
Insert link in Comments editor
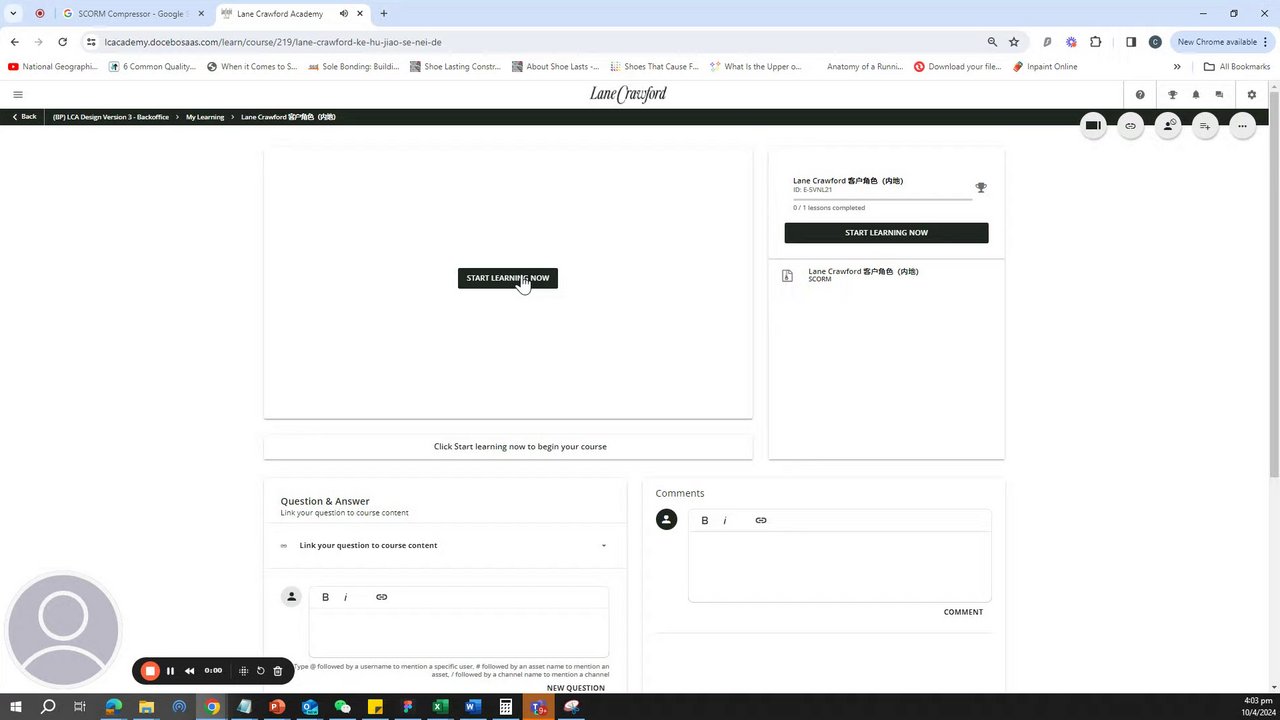pyautogui.click(x=761, y=520)
